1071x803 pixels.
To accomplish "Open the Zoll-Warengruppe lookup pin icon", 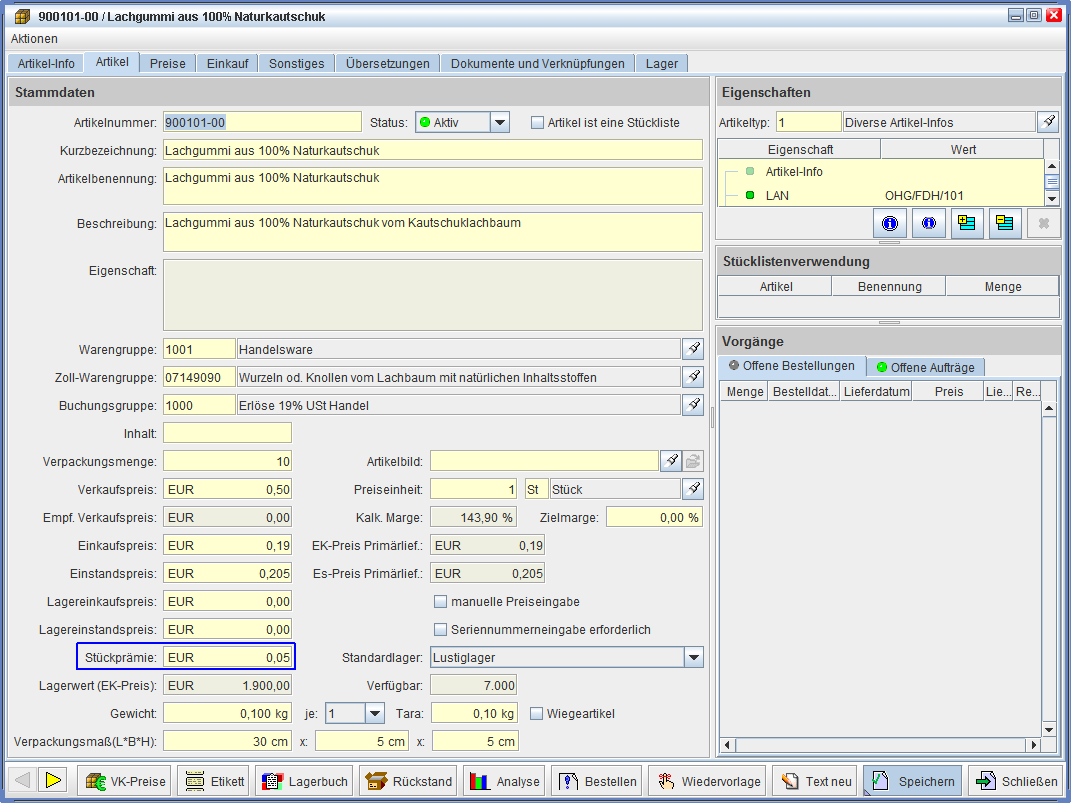I will pos(692,377).
